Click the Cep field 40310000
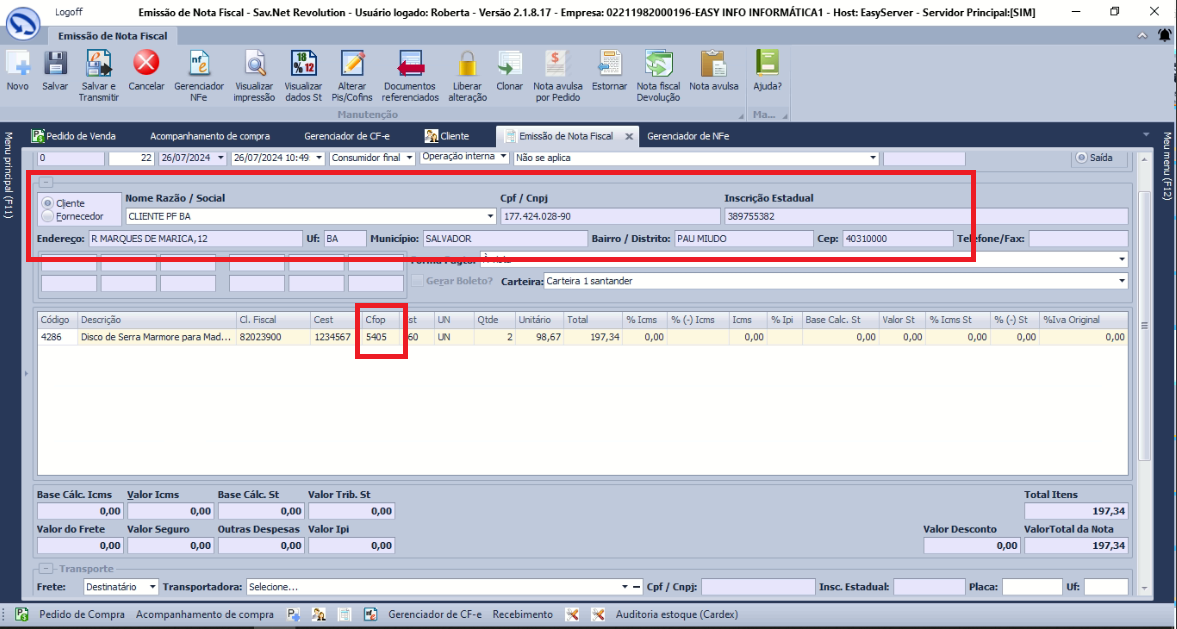 click(898, 239)
